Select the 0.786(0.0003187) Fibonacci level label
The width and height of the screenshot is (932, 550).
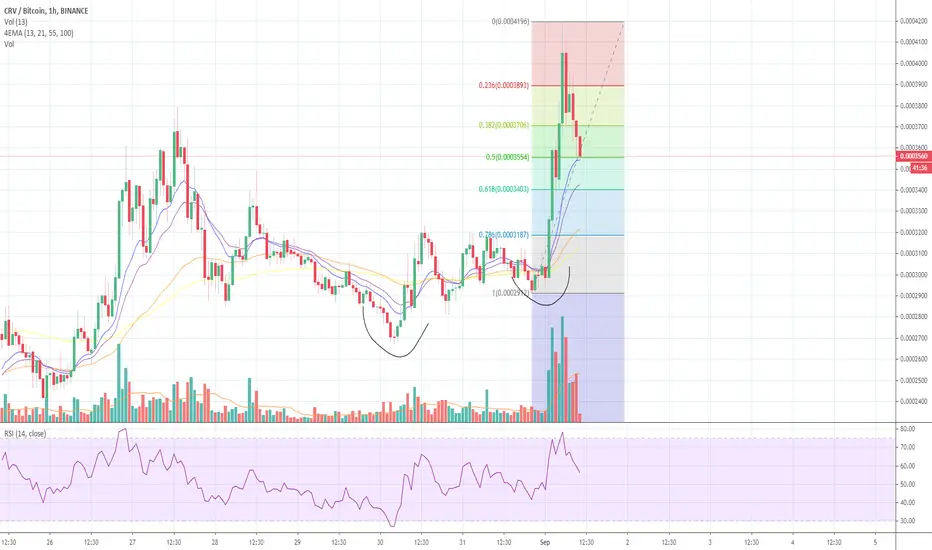pos(503,235)
